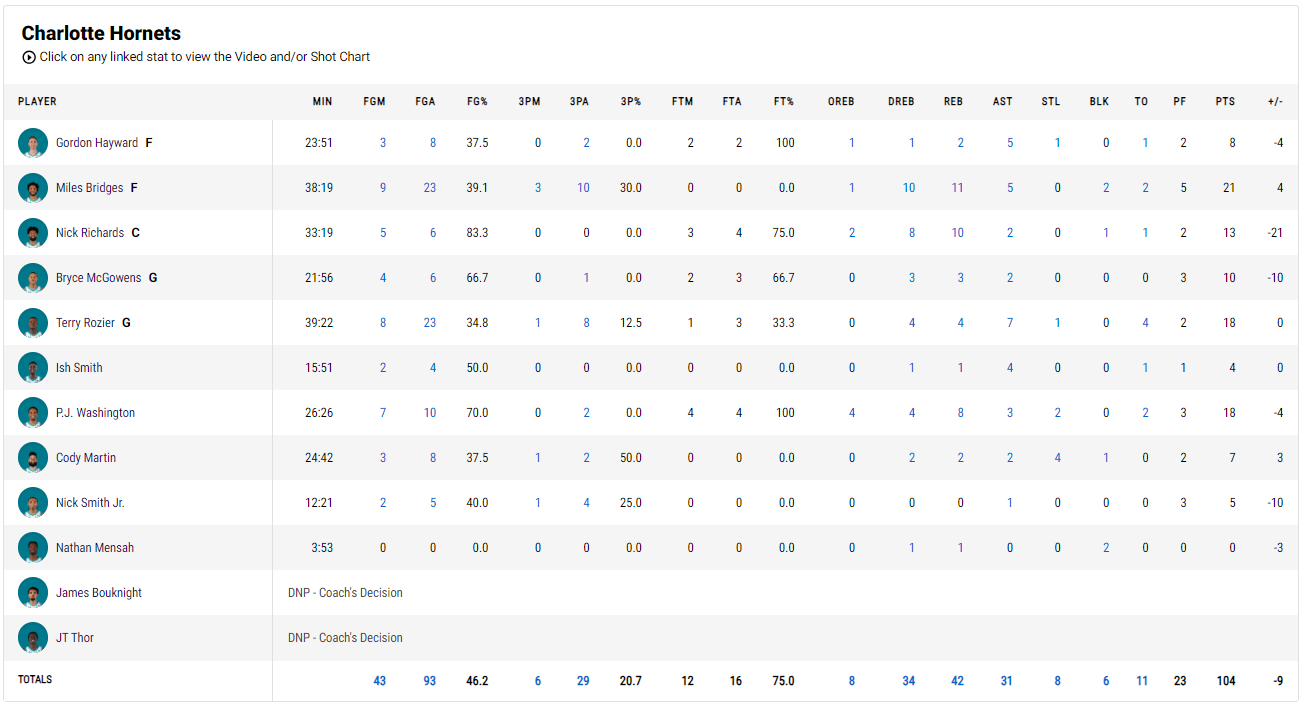
Task: View team total 43 field goals made
Action: pyautogui.click(x=380, y=681)
